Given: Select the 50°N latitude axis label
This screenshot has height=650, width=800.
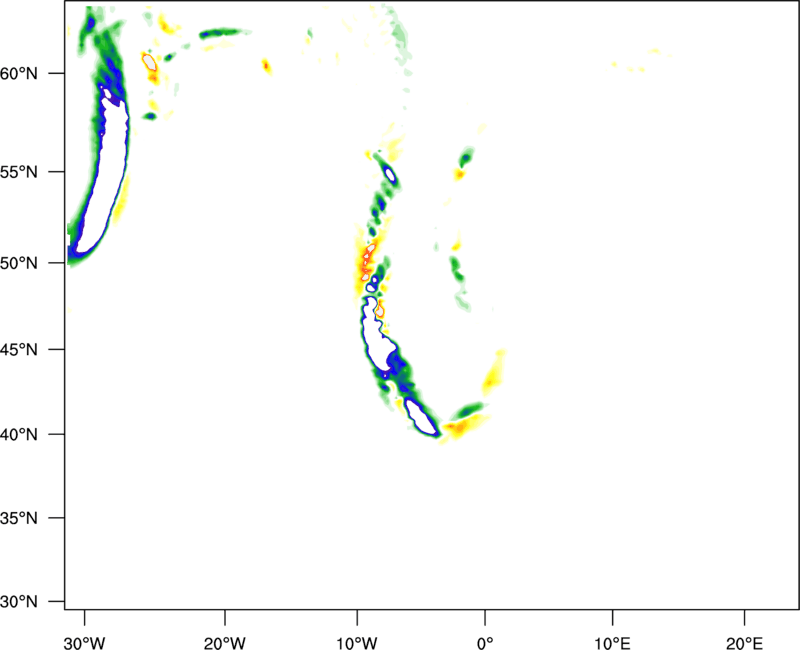Looking at the screenshot, I should (19, 263).
